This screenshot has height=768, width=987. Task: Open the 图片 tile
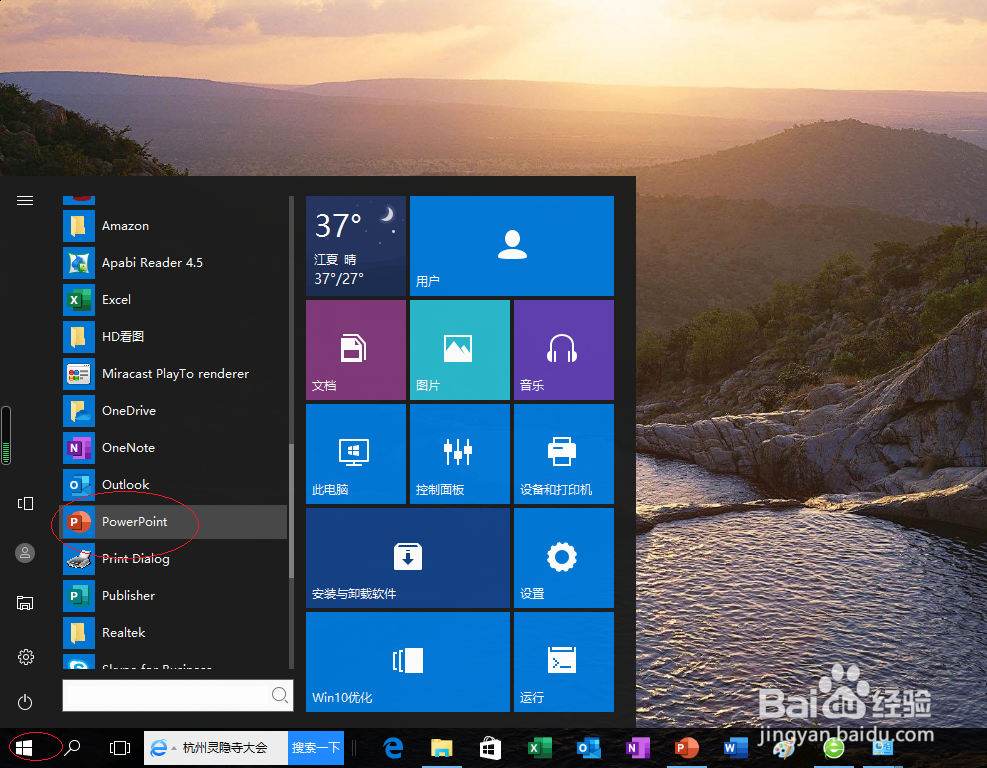pyautogui.click(x=460, y=350)
